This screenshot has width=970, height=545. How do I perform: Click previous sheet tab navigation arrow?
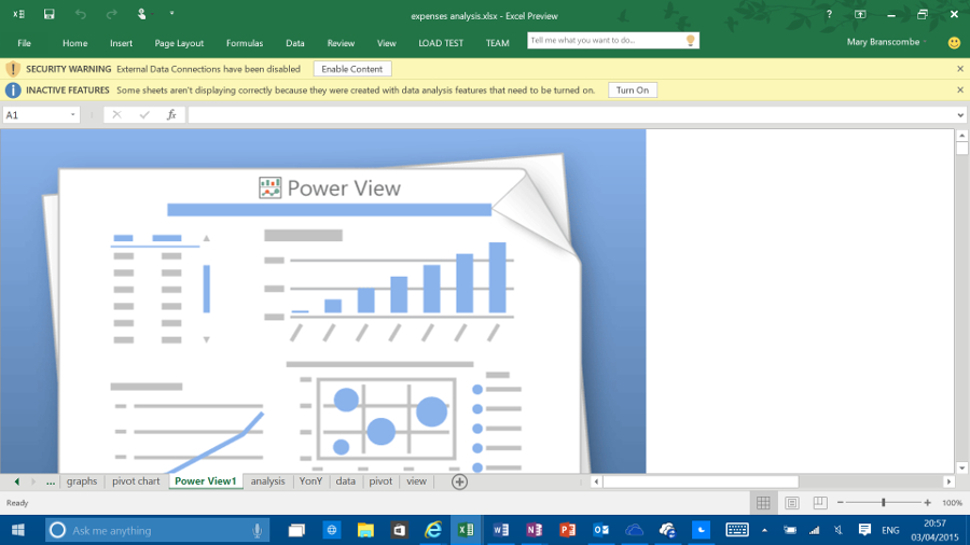point(17,481)
